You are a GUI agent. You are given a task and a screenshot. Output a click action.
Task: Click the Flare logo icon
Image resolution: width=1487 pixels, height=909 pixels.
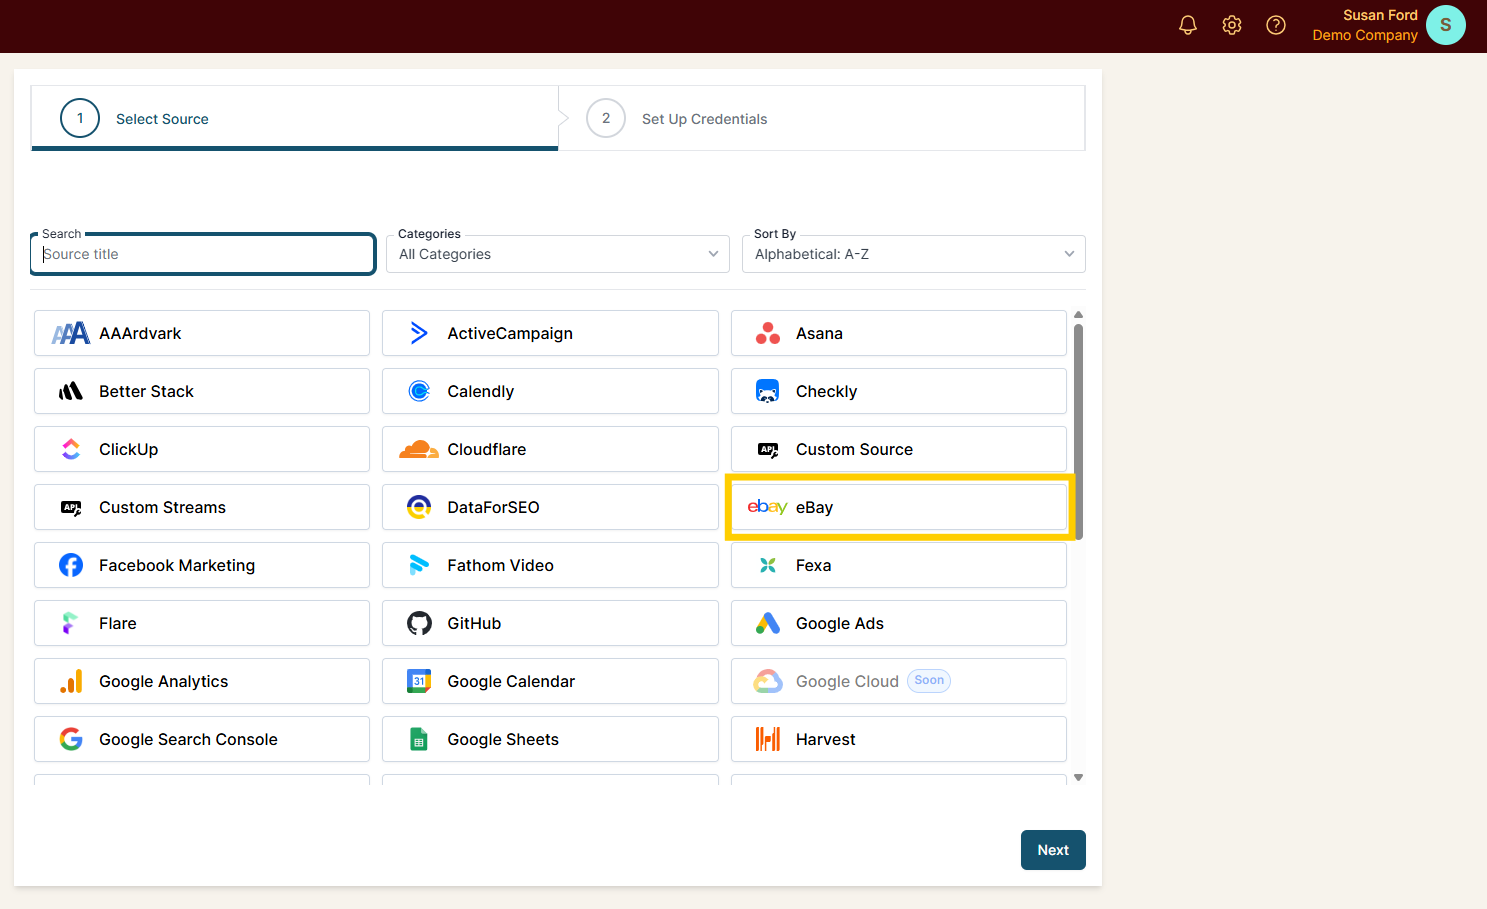(x=71, y=623)
